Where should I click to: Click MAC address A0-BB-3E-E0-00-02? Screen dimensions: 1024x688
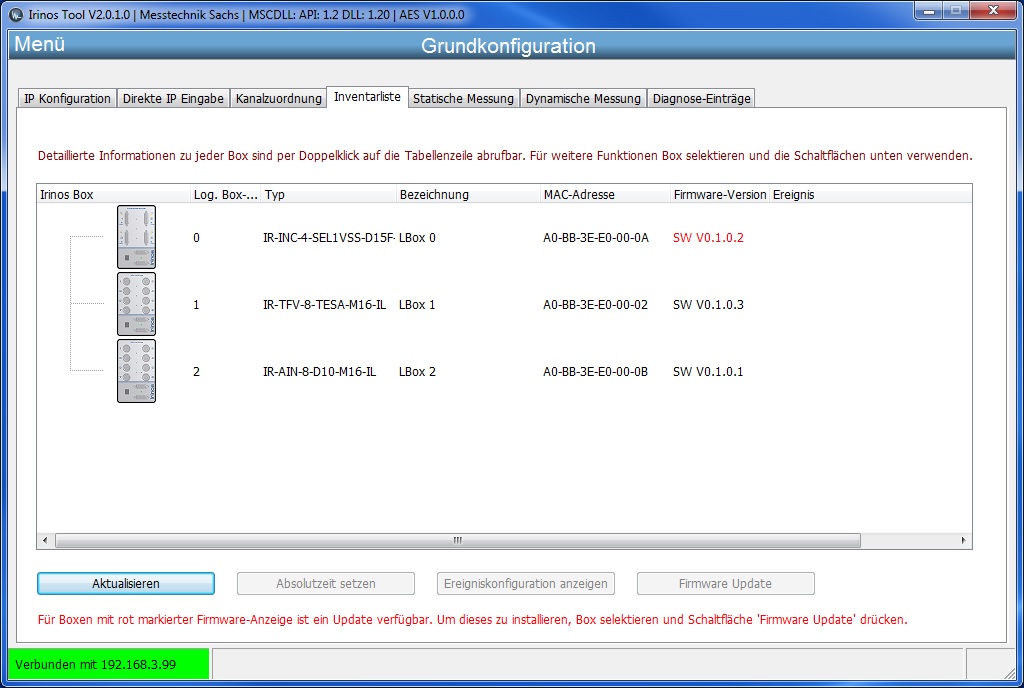596,305
